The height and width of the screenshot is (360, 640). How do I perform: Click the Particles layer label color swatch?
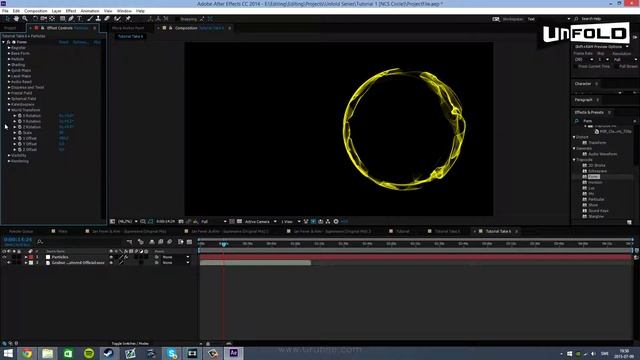pyautogui.click(x=31, y=257)
